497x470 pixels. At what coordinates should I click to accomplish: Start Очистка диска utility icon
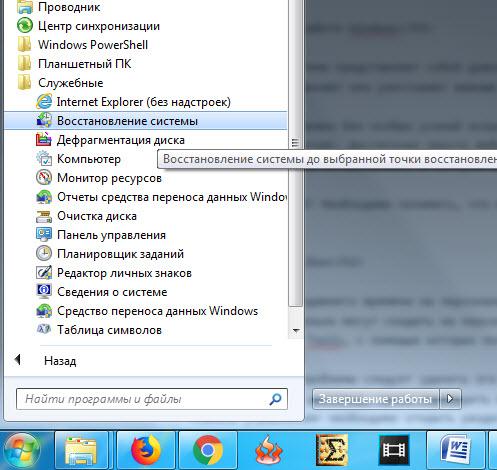(x=44, y=216)
